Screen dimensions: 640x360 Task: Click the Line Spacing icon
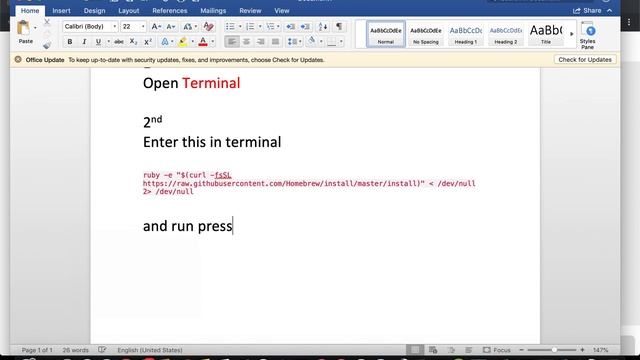point(292,42)
